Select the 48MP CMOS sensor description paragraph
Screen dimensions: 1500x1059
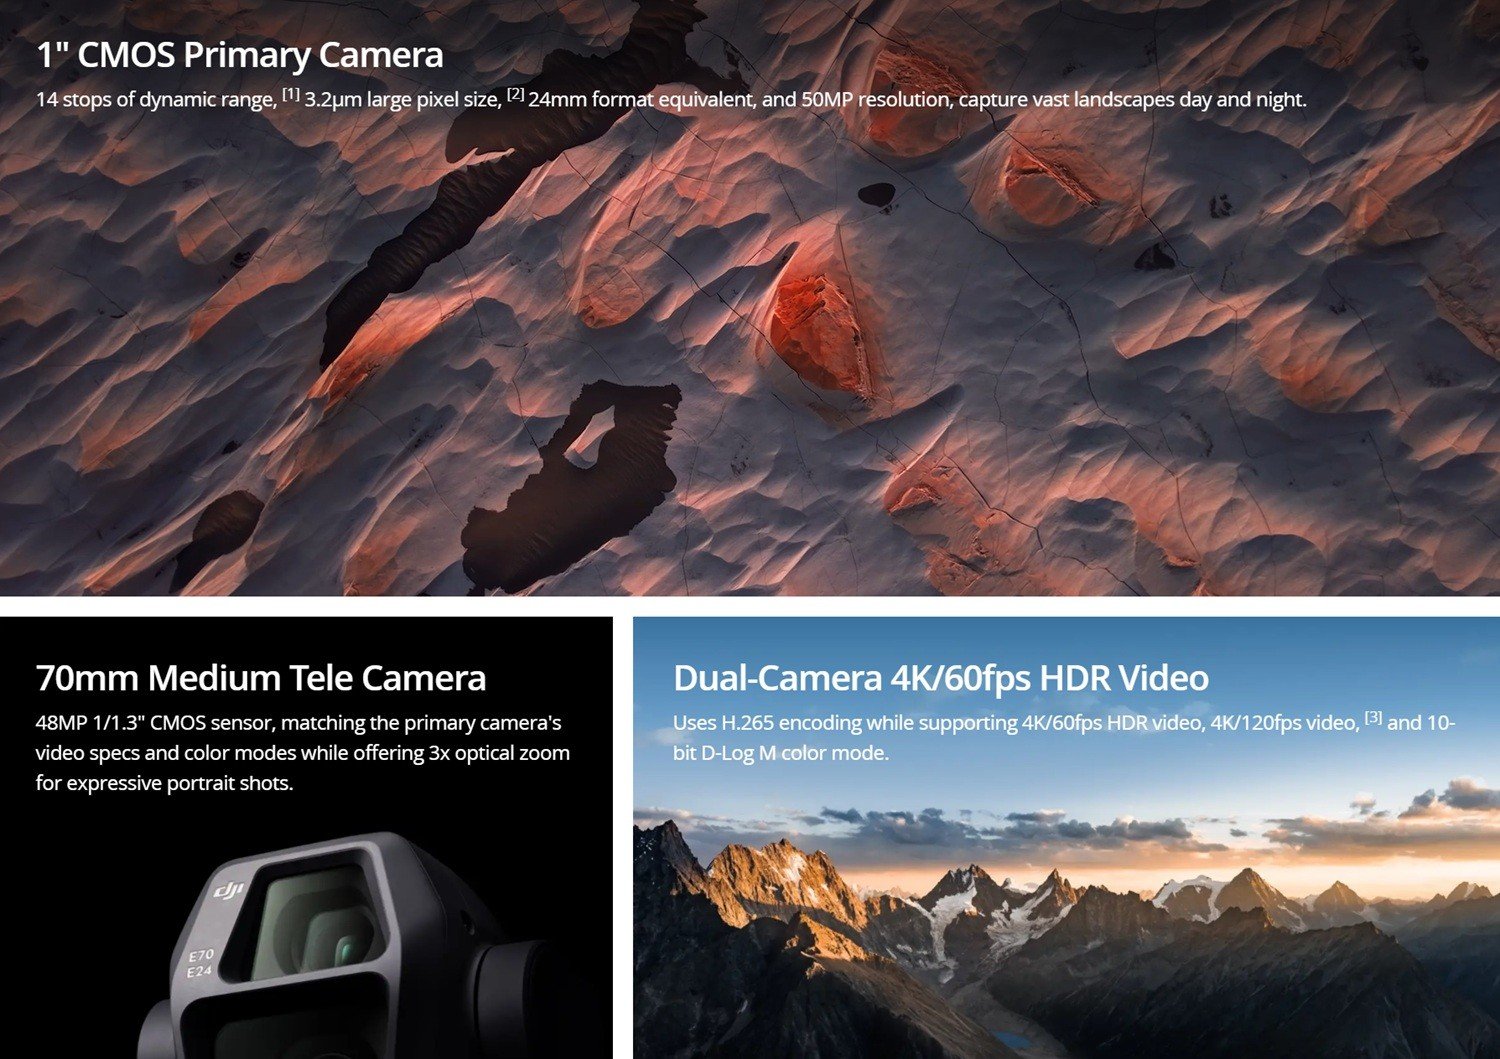click(302, 752)
